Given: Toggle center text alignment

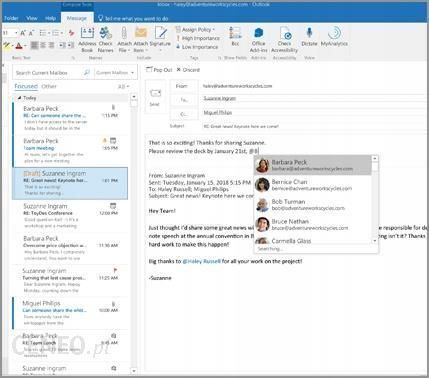Looking at the screenshot, I should tap(43, 45).
